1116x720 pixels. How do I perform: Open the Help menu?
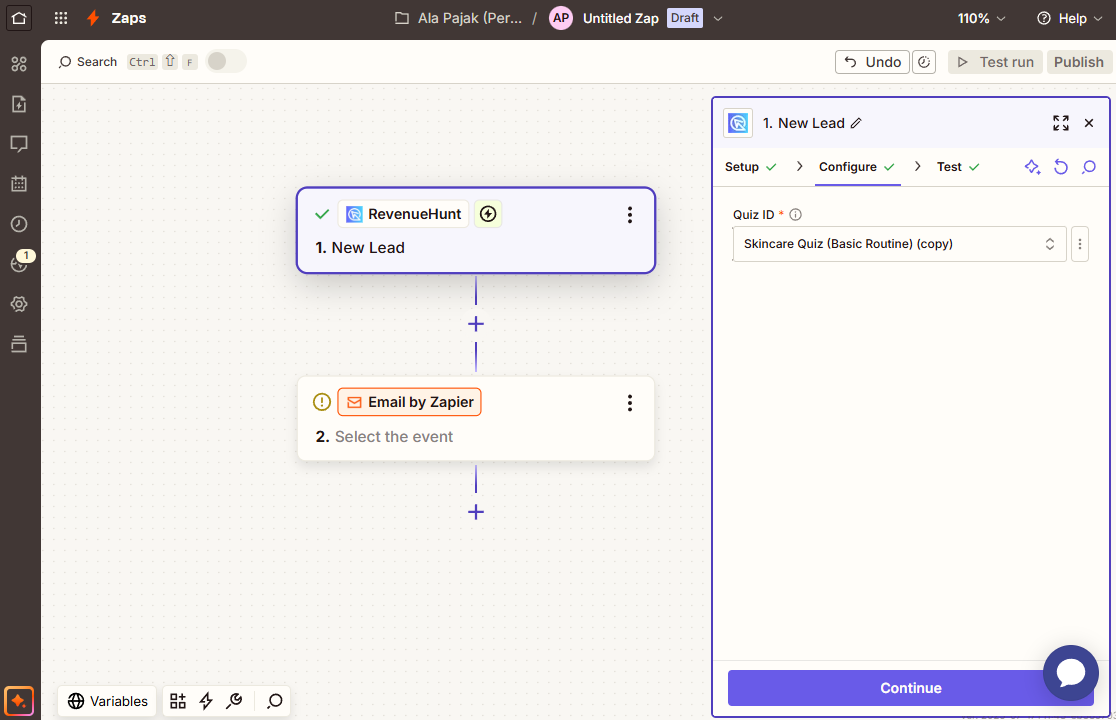1070,18
